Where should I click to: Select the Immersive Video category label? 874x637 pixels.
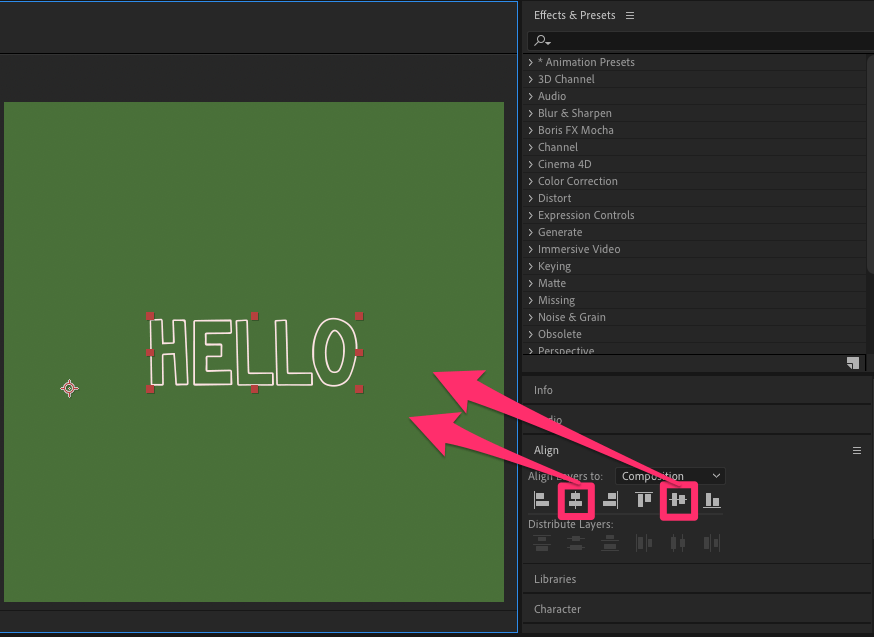coord(579,249)
